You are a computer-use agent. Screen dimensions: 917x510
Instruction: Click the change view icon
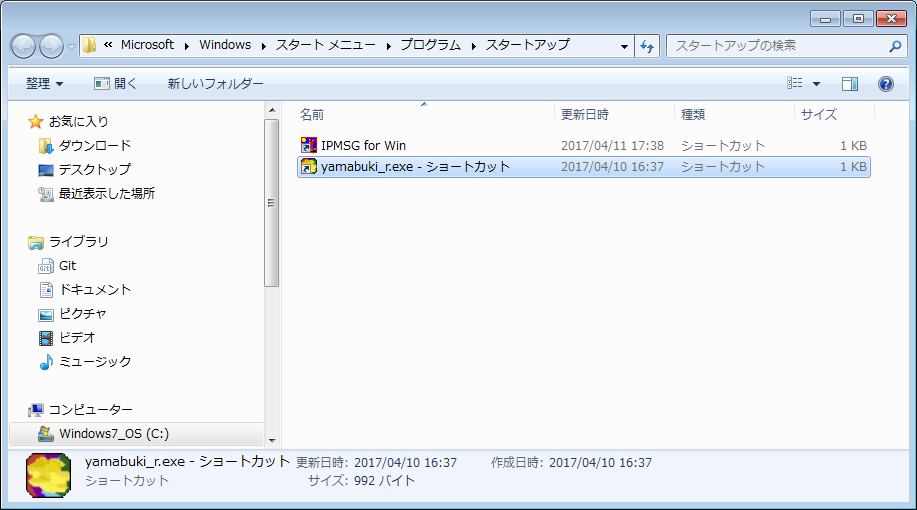click(796, 84)
